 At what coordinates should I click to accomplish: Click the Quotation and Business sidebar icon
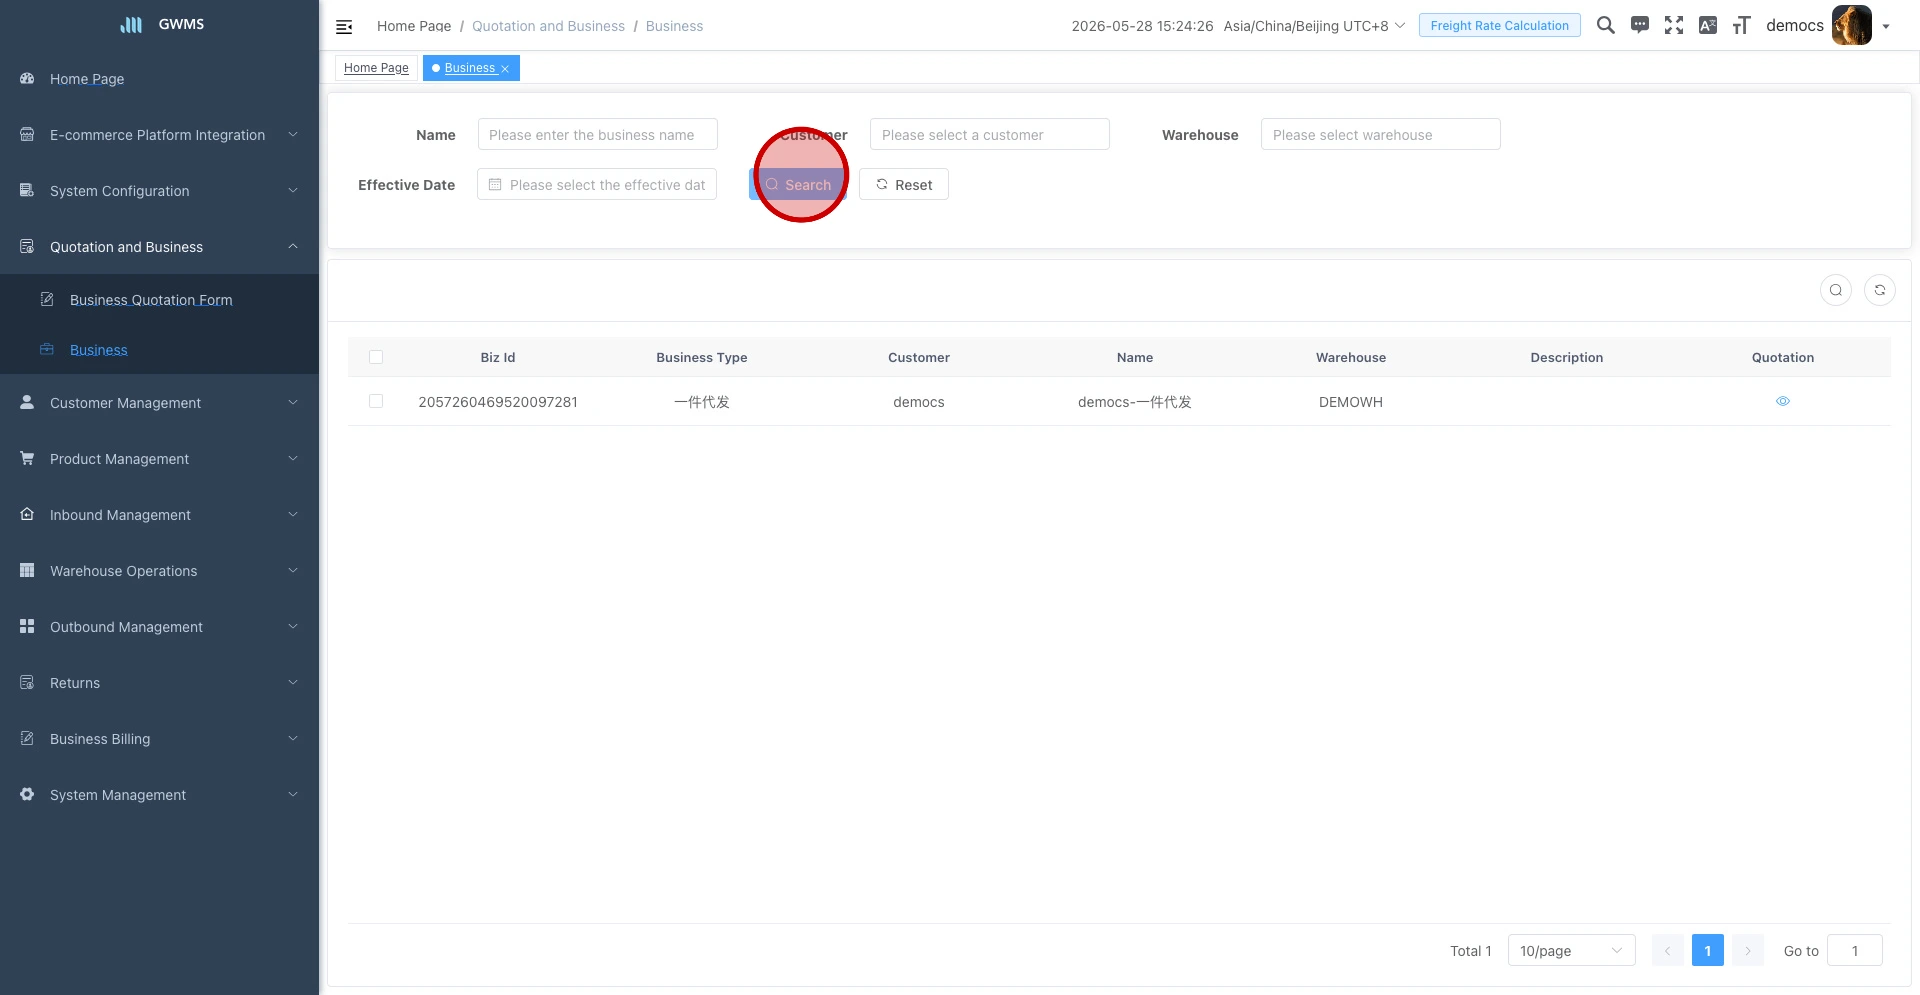[27, 246]
